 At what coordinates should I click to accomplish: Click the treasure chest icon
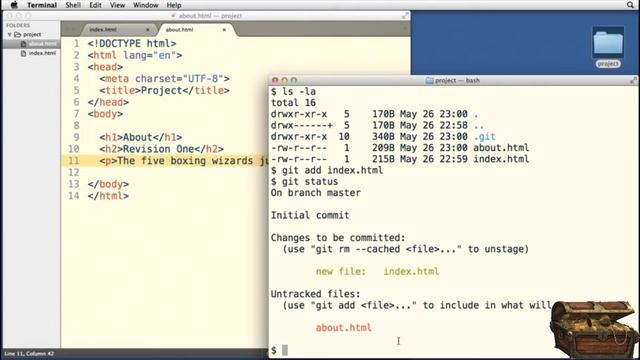[x=593, y=329]
